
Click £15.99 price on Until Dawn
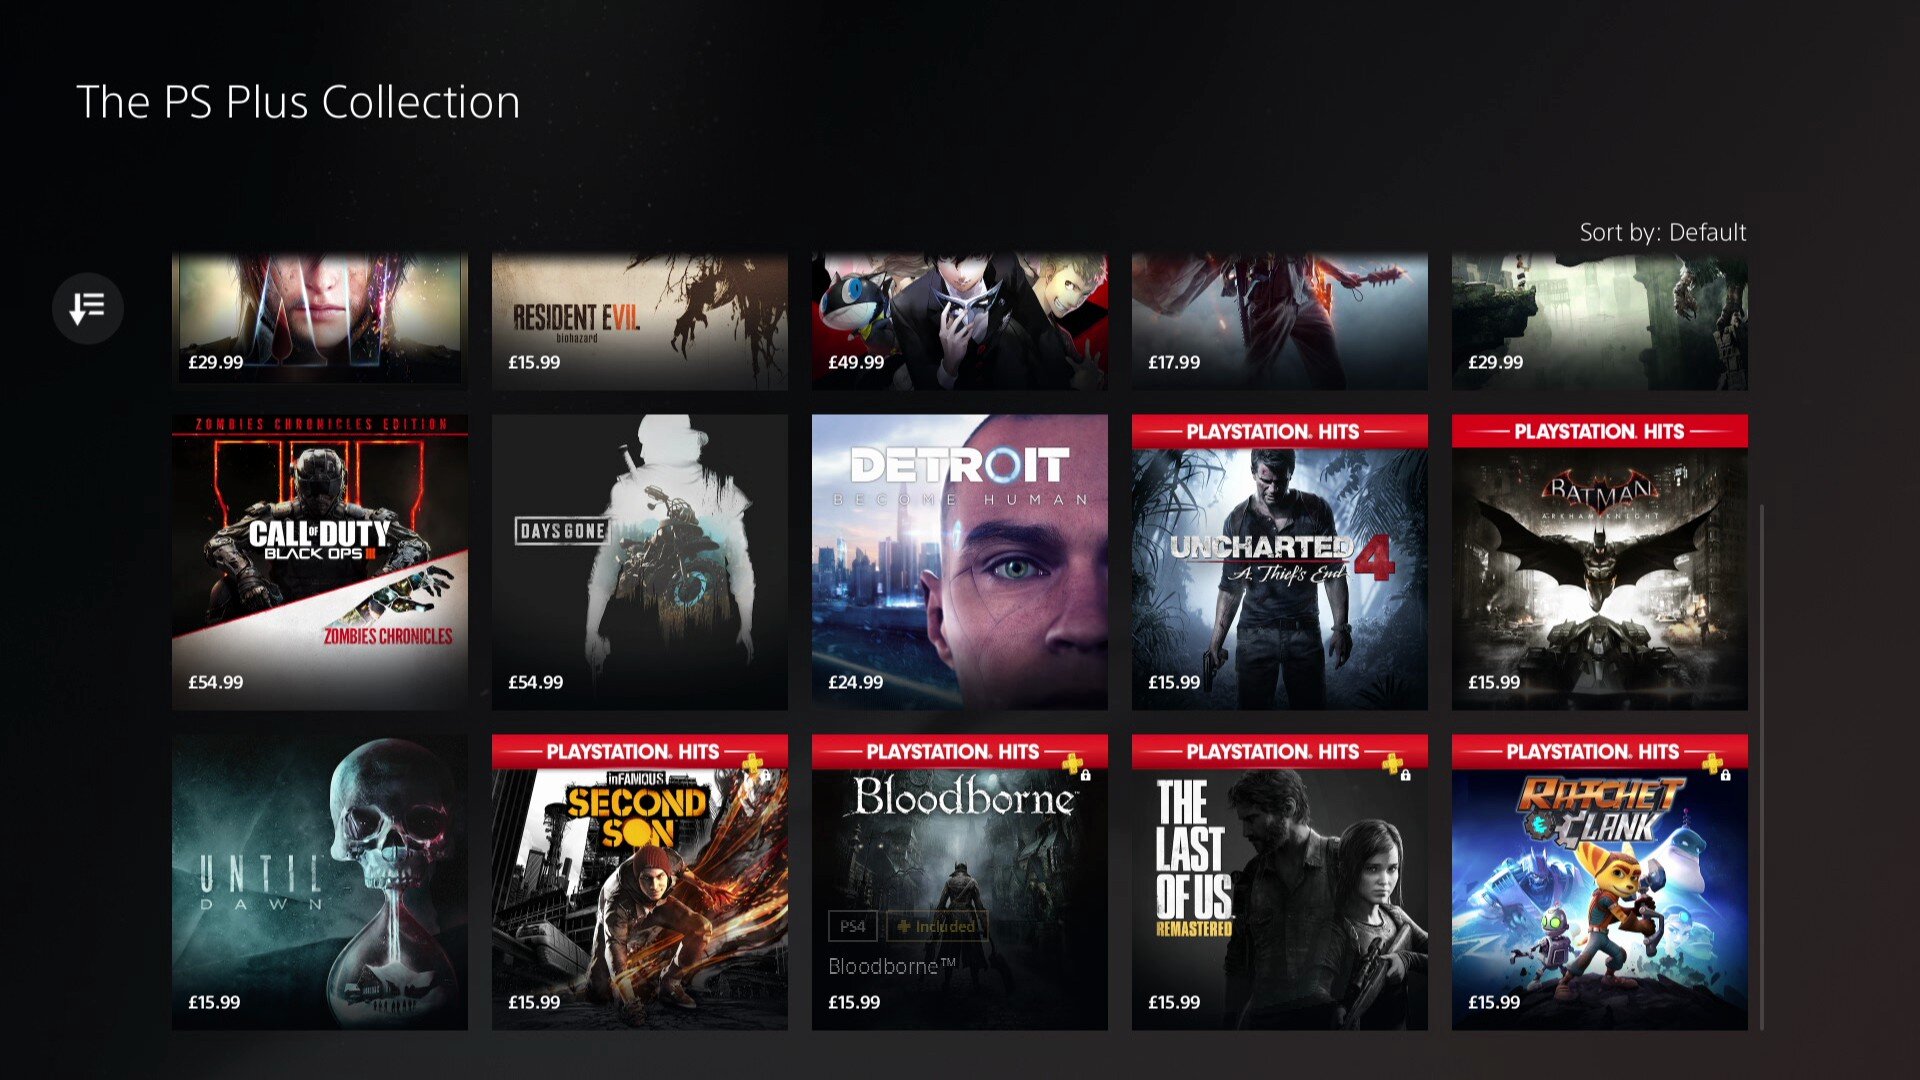pos(214,1002)
